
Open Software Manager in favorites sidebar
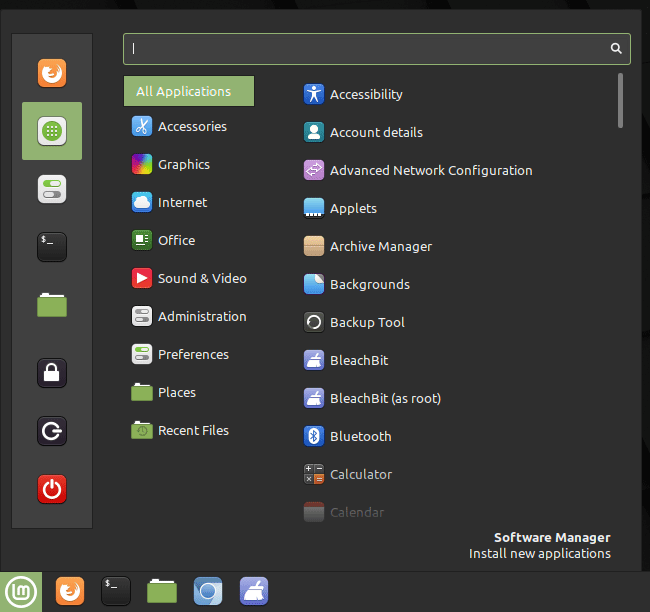pos(52,131)
